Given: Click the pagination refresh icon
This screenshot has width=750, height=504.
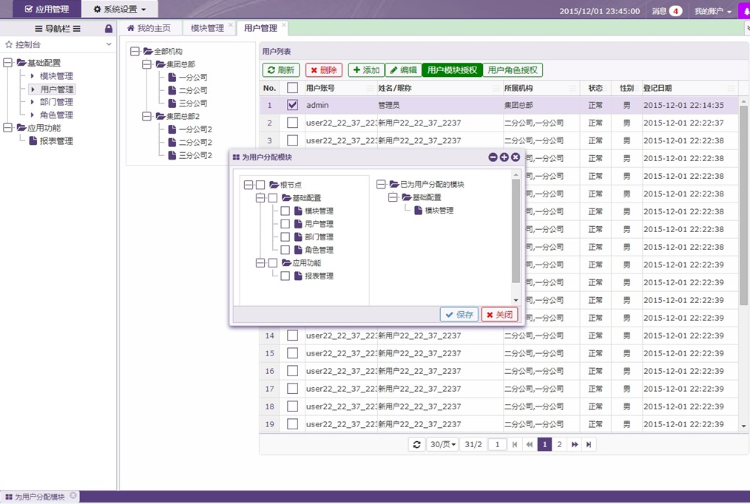Looking at the screenshot, I should coord(416,444).
